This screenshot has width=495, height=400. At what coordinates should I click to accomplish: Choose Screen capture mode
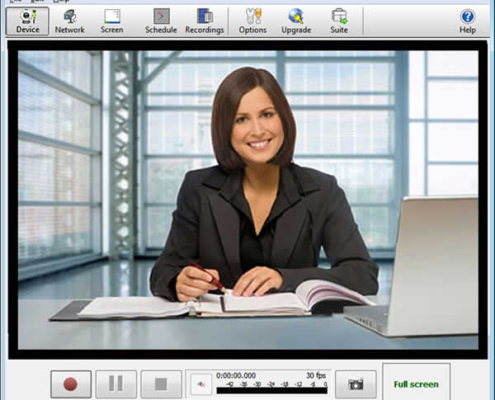pos(112,21)
